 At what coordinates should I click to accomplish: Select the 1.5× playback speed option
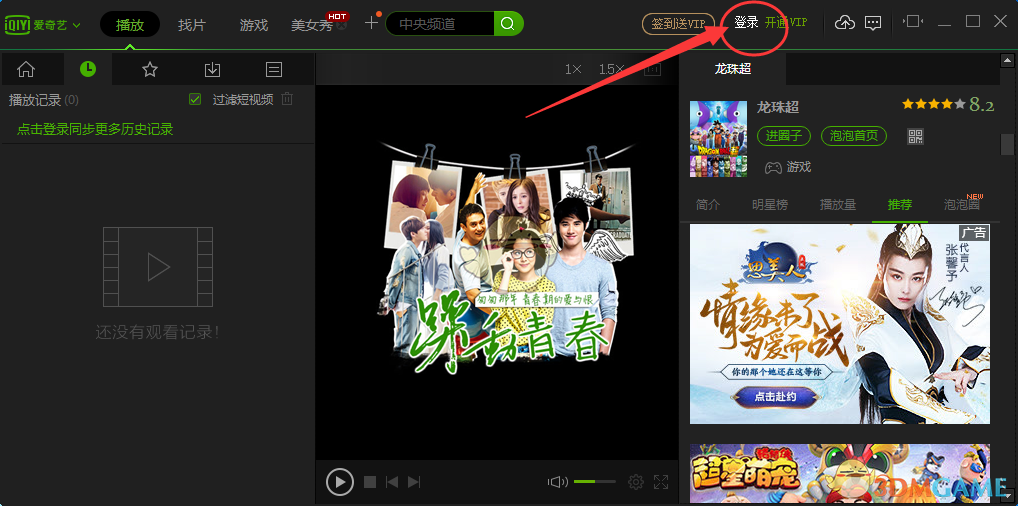[x=610, y=69]
